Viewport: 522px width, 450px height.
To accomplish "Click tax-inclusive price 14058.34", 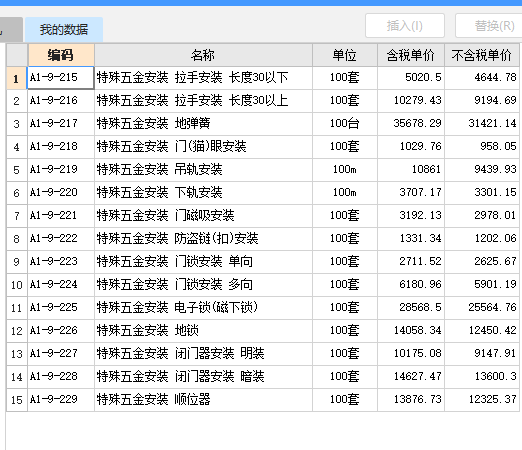I will pyautogui.click(x=411, y=331).
